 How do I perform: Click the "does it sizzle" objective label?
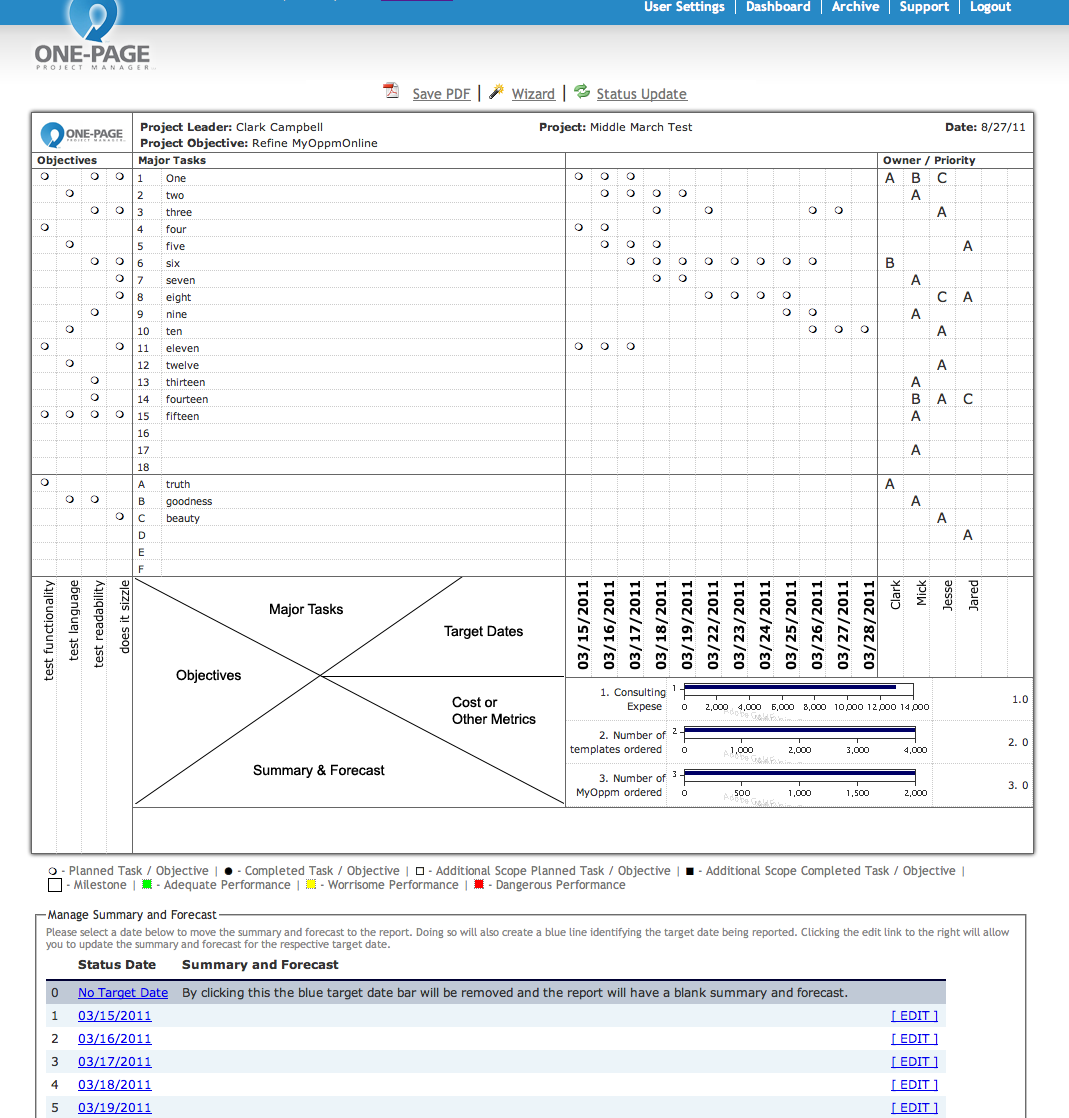(x=125, y=617)
